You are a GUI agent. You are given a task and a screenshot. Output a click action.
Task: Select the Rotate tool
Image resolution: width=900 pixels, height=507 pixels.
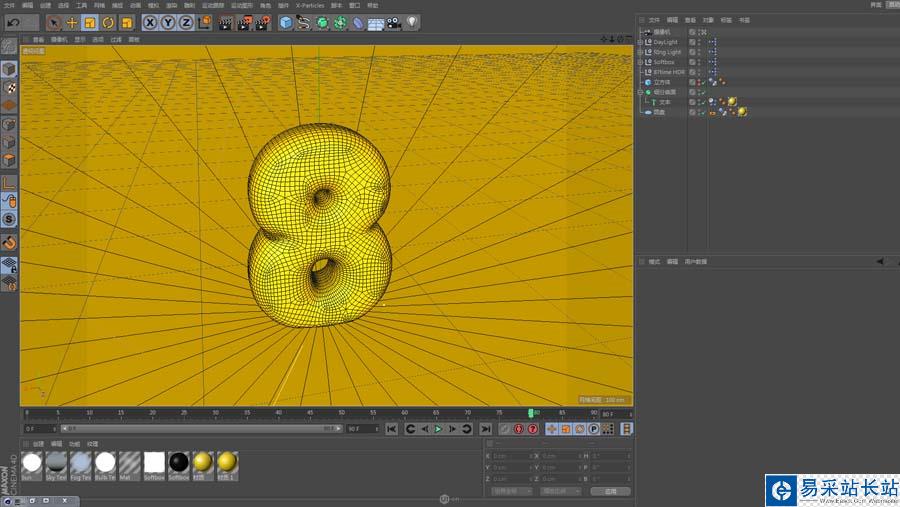point(108,22)
